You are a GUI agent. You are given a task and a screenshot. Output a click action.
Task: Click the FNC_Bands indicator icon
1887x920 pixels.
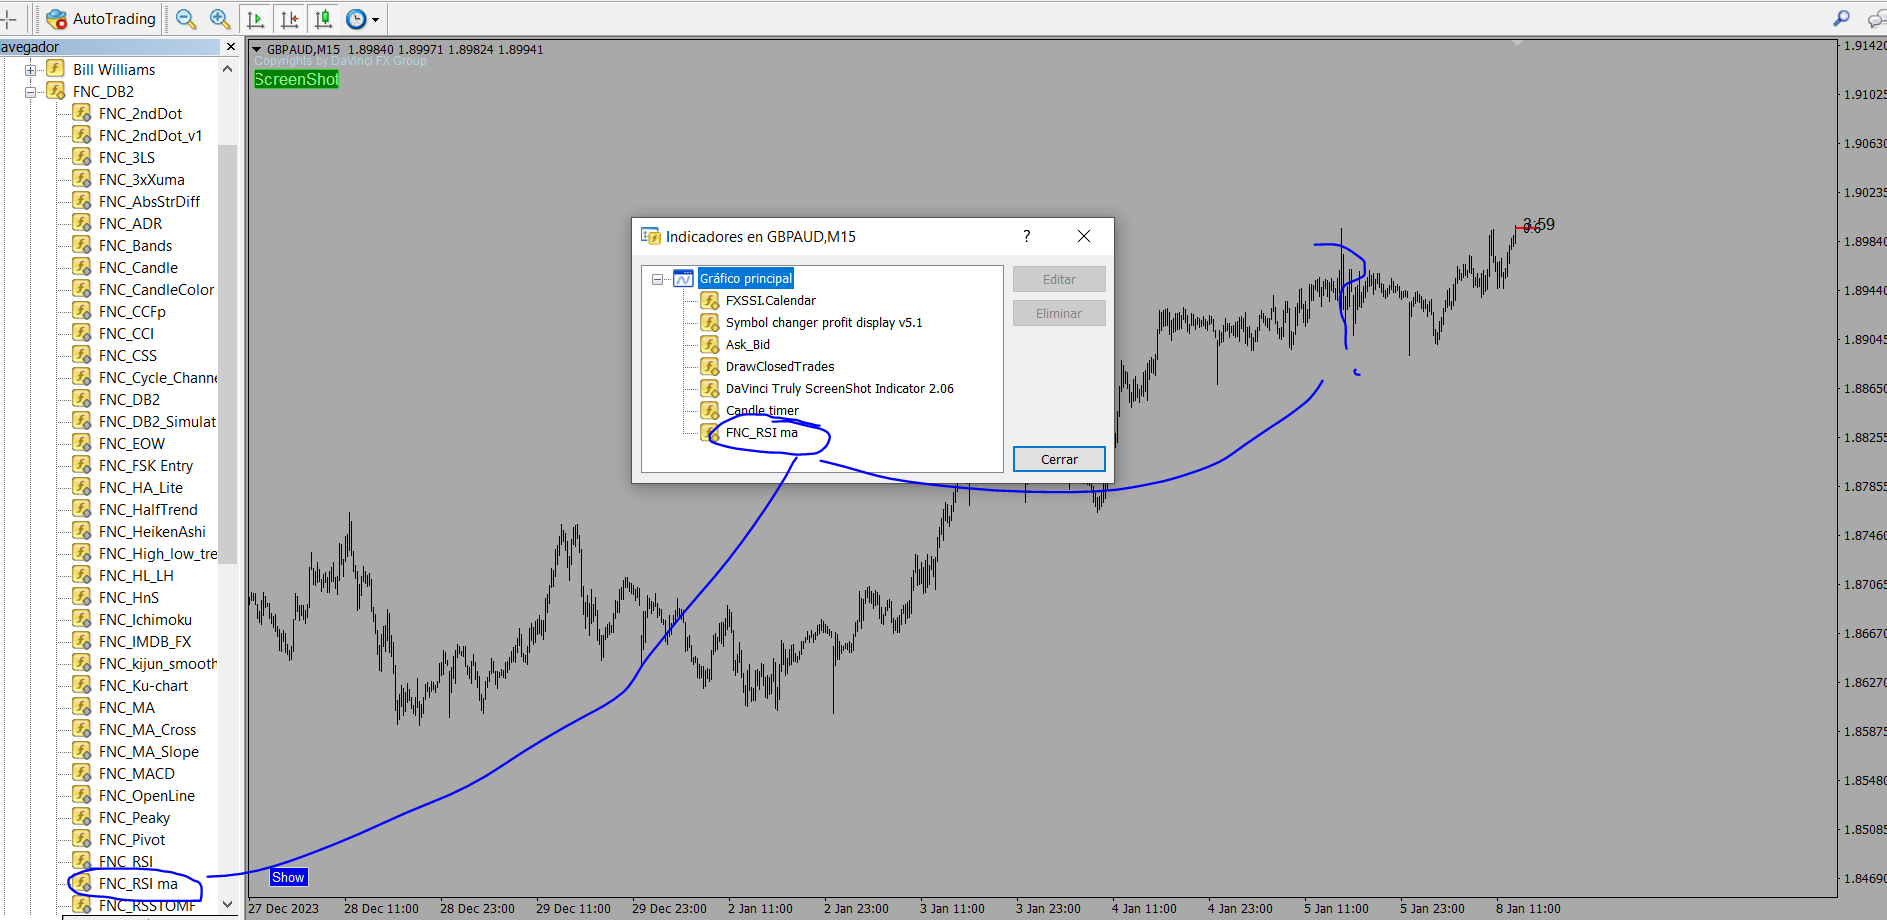(82, 245)
